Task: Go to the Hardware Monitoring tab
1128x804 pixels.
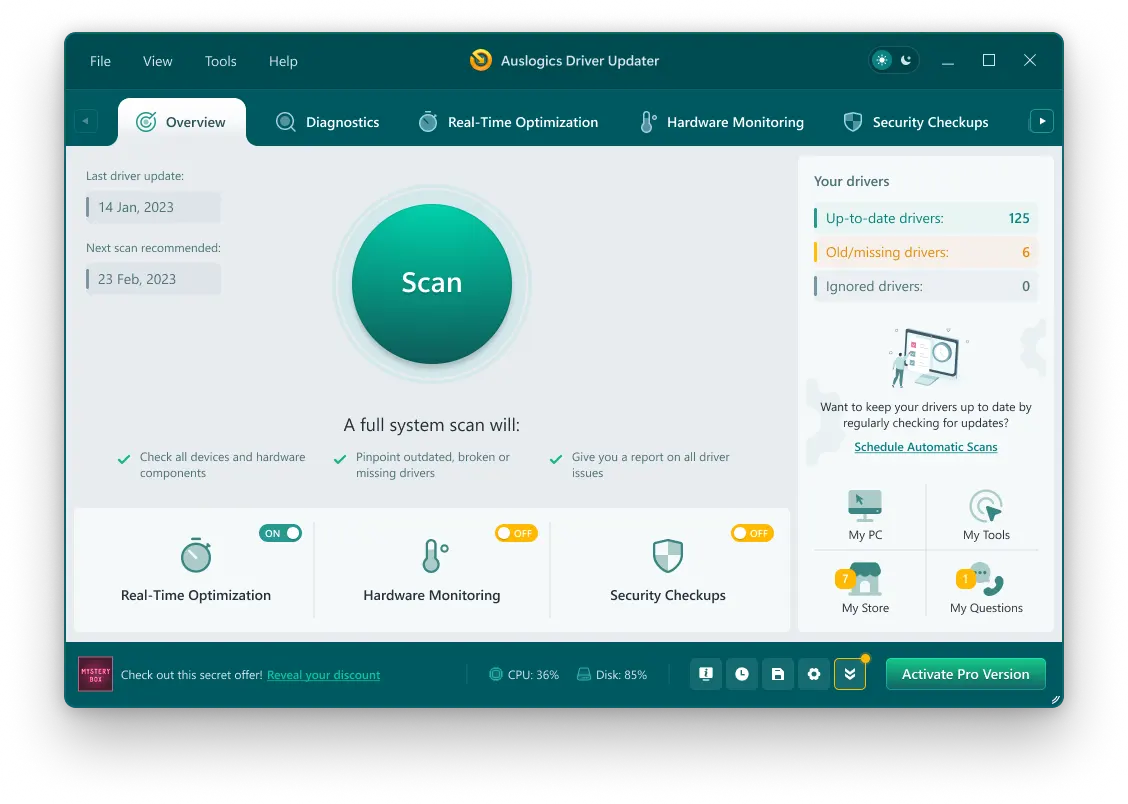Action: point(722,122)
